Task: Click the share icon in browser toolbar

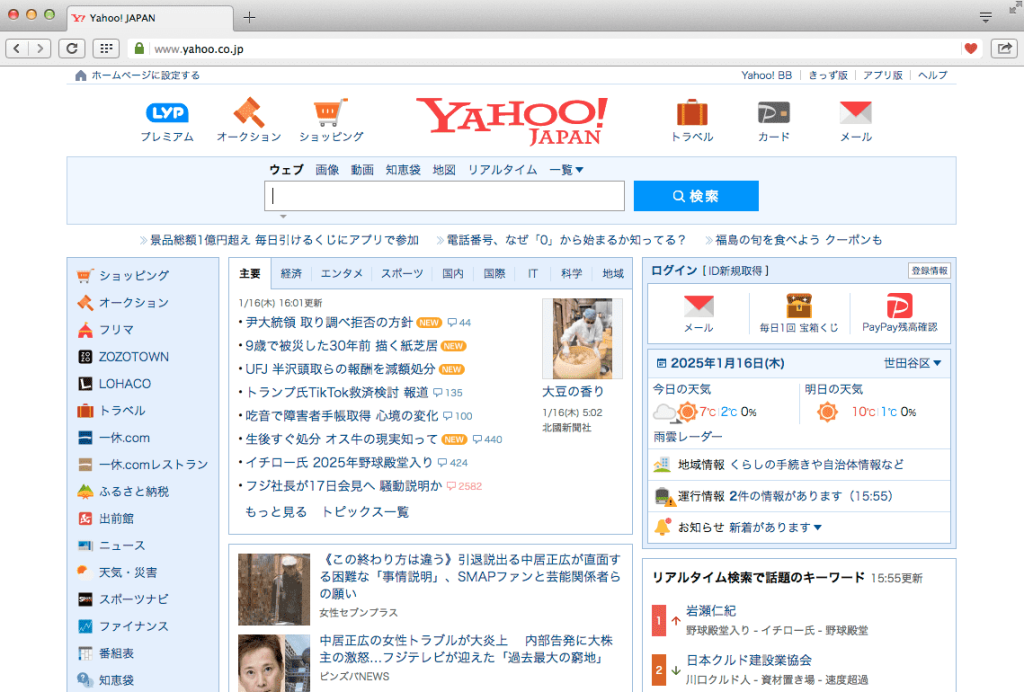Action: point(1004,48)
